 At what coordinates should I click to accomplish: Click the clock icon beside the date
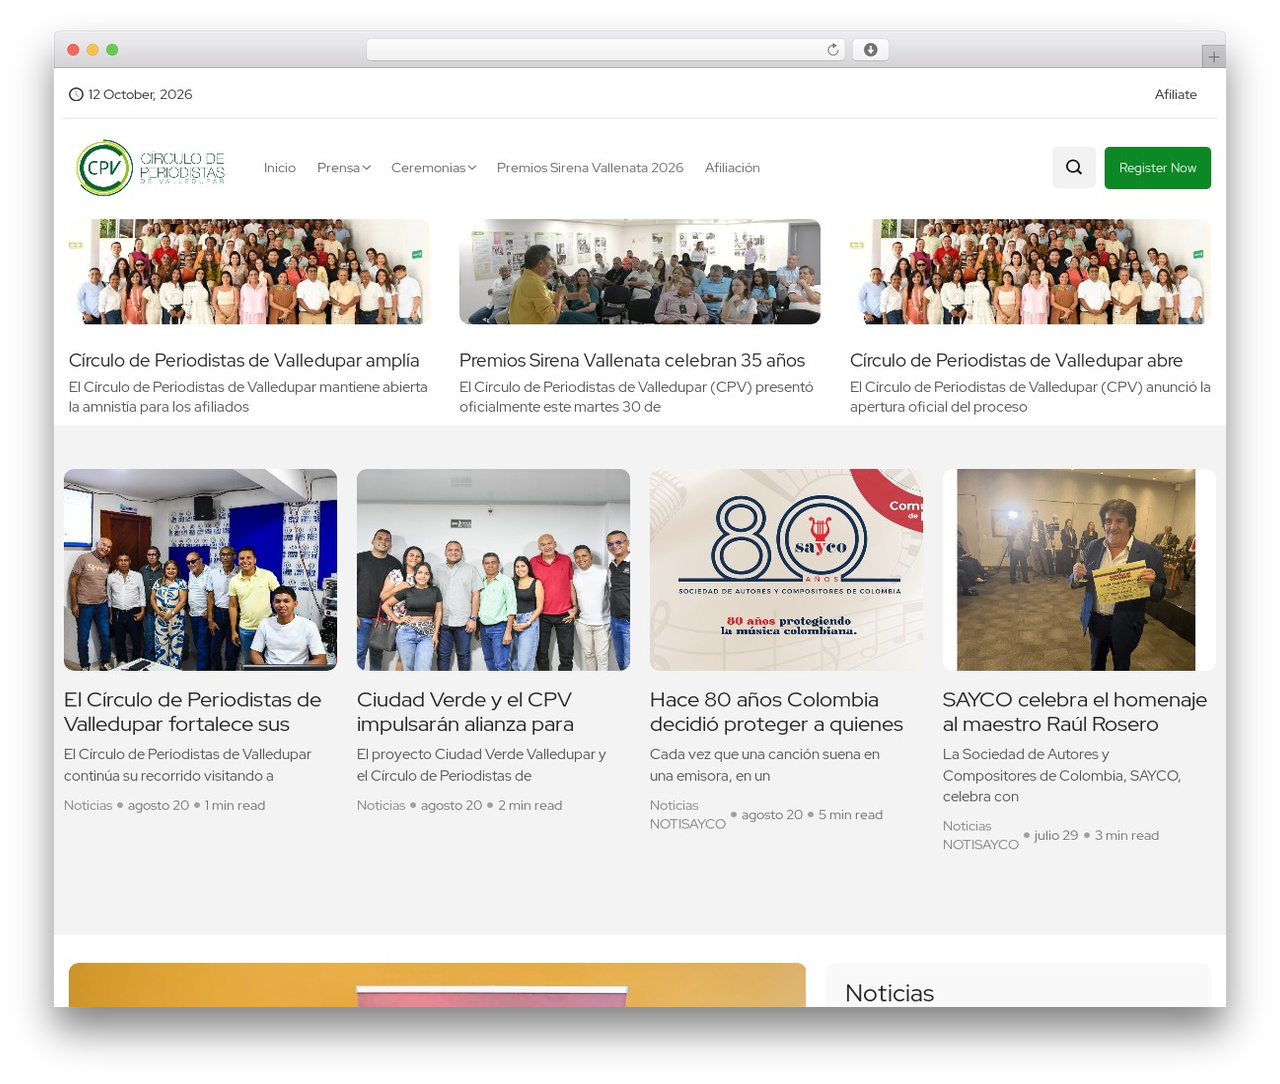76,94
